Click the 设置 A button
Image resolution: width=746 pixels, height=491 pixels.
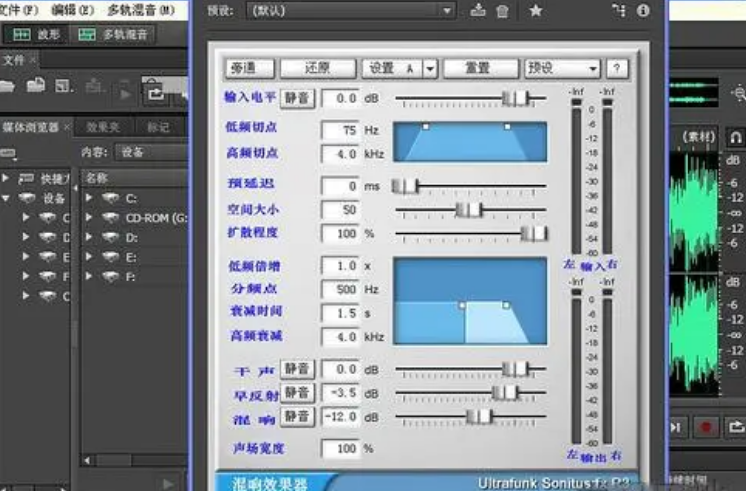click(x=392, y=69)
